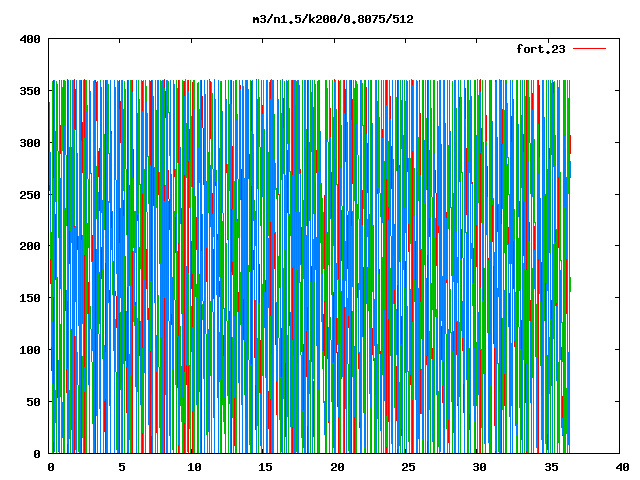Click y-axis label 400
This screenshot has height=480, width=640.
coord(30,39)
